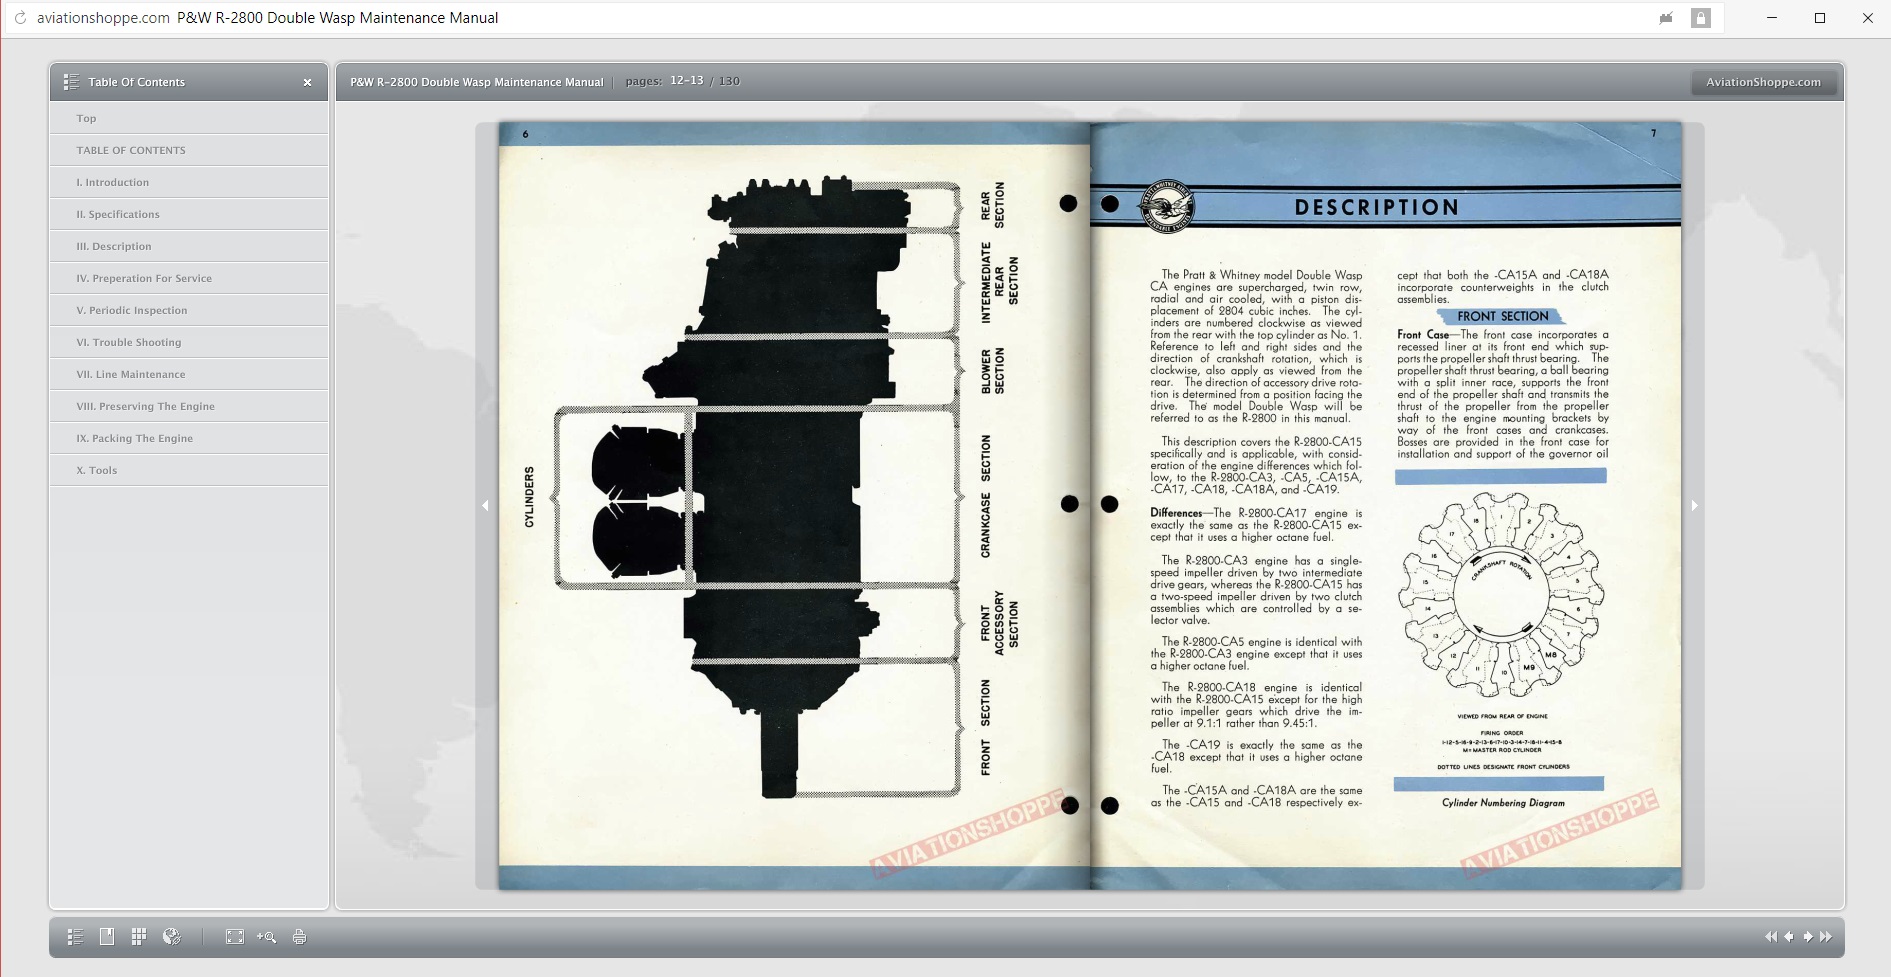Click total page count '130'
Screen dimensions: 1891x977
pyautogui.click(x=729, y=81)
